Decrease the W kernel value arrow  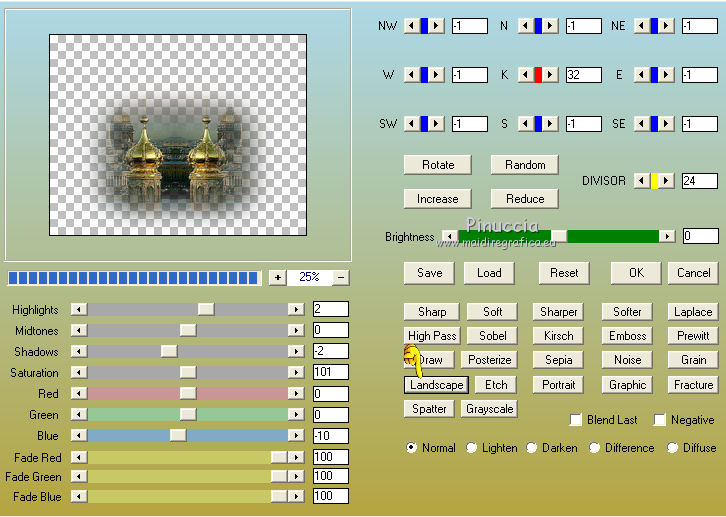(x=412, y=75)
